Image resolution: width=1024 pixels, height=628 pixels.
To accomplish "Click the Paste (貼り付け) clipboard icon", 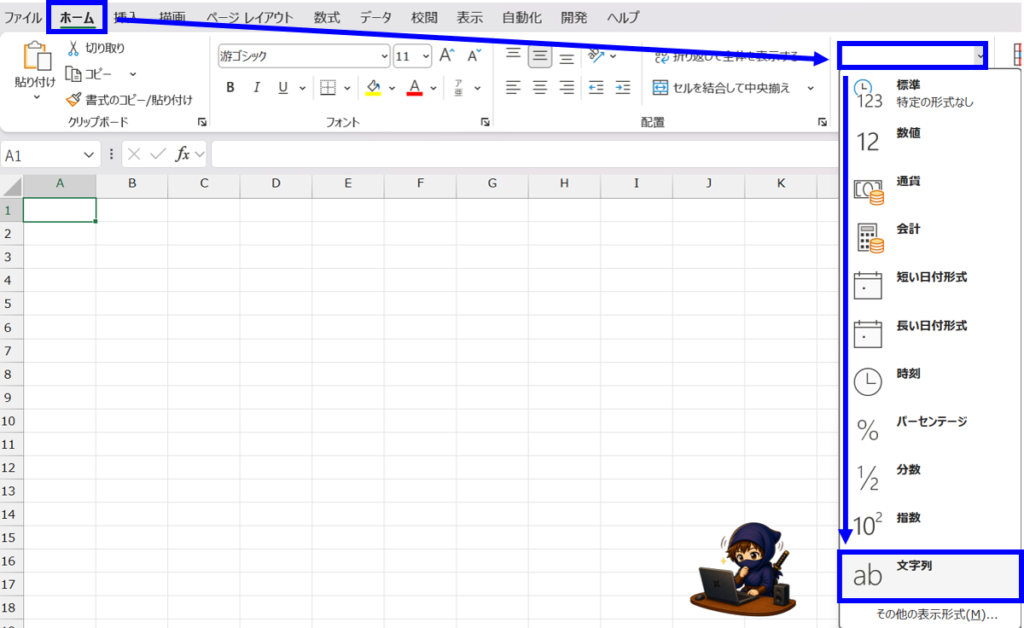I will [x=37, y=56].
